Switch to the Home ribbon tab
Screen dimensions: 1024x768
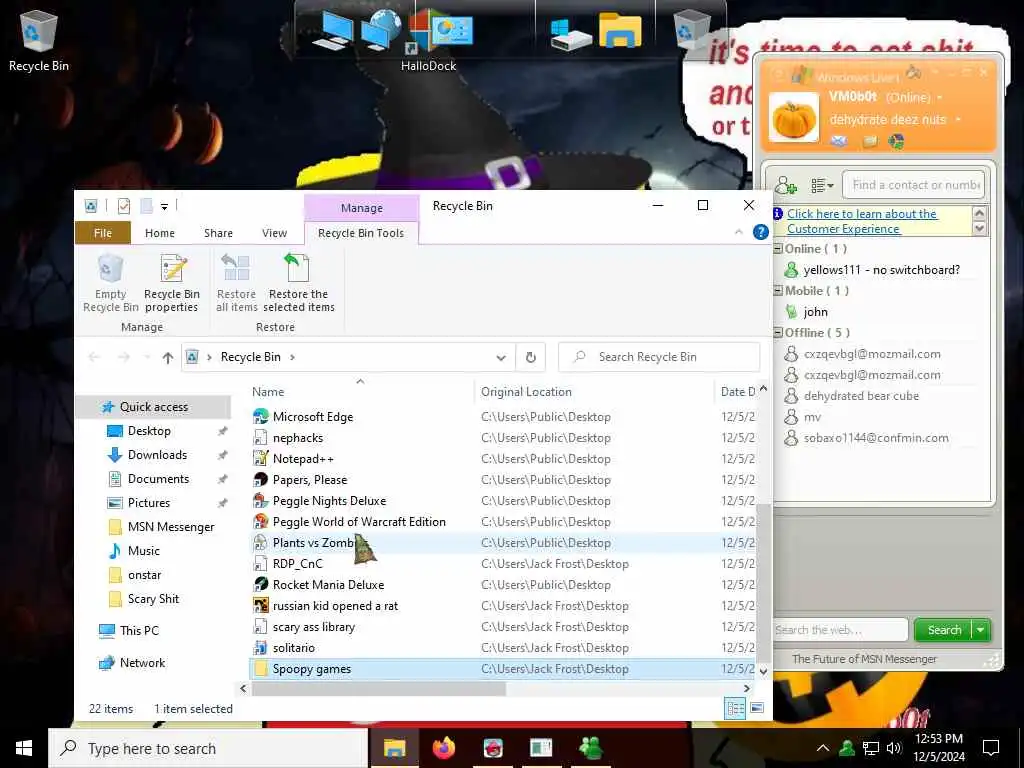click(x=159, y=233)
